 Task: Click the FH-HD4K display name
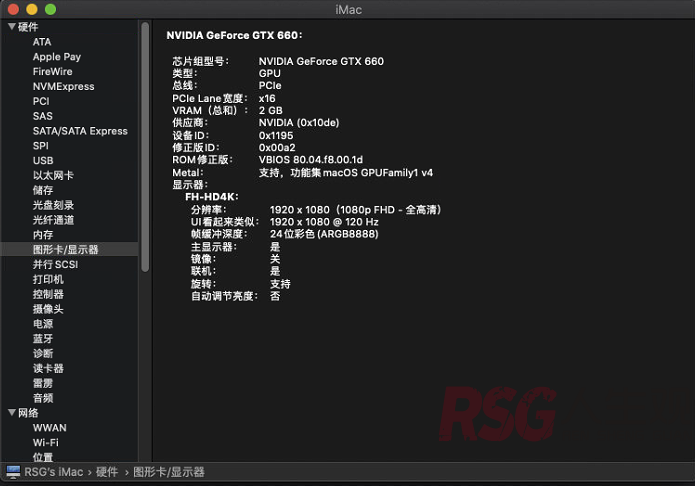(x=212, y=196)
